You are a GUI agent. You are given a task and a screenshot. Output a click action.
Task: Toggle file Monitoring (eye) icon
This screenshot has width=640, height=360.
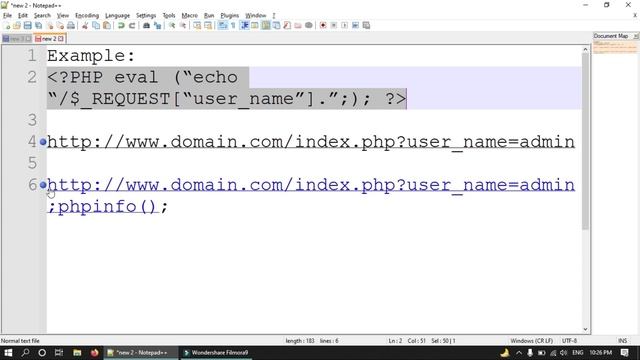pyautogui.click(x=309, y=25)
